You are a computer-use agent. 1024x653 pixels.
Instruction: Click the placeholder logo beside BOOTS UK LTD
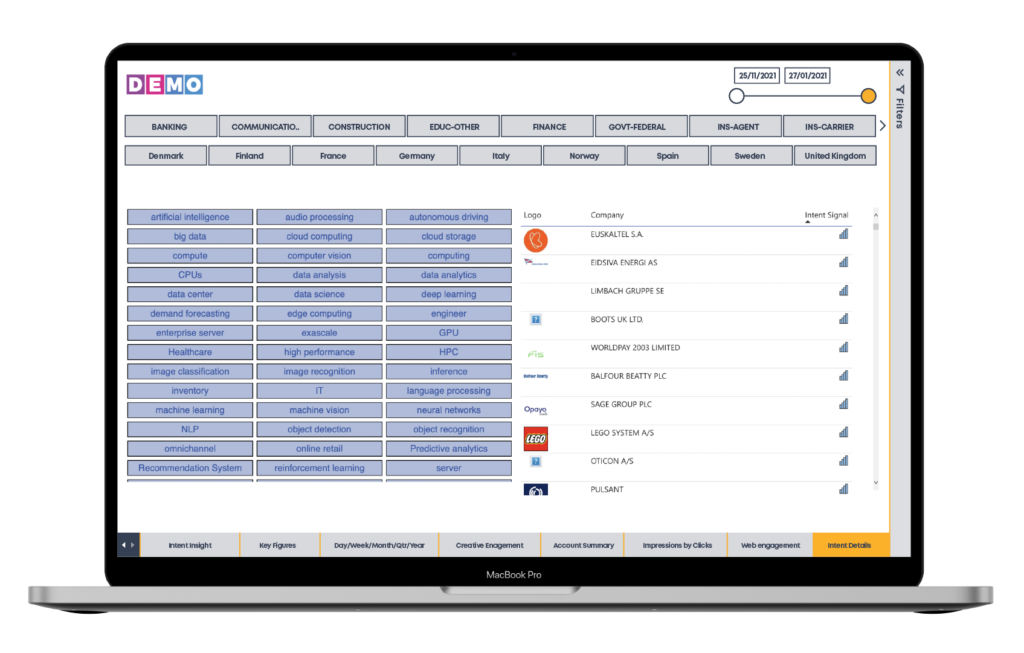(536, 319)
